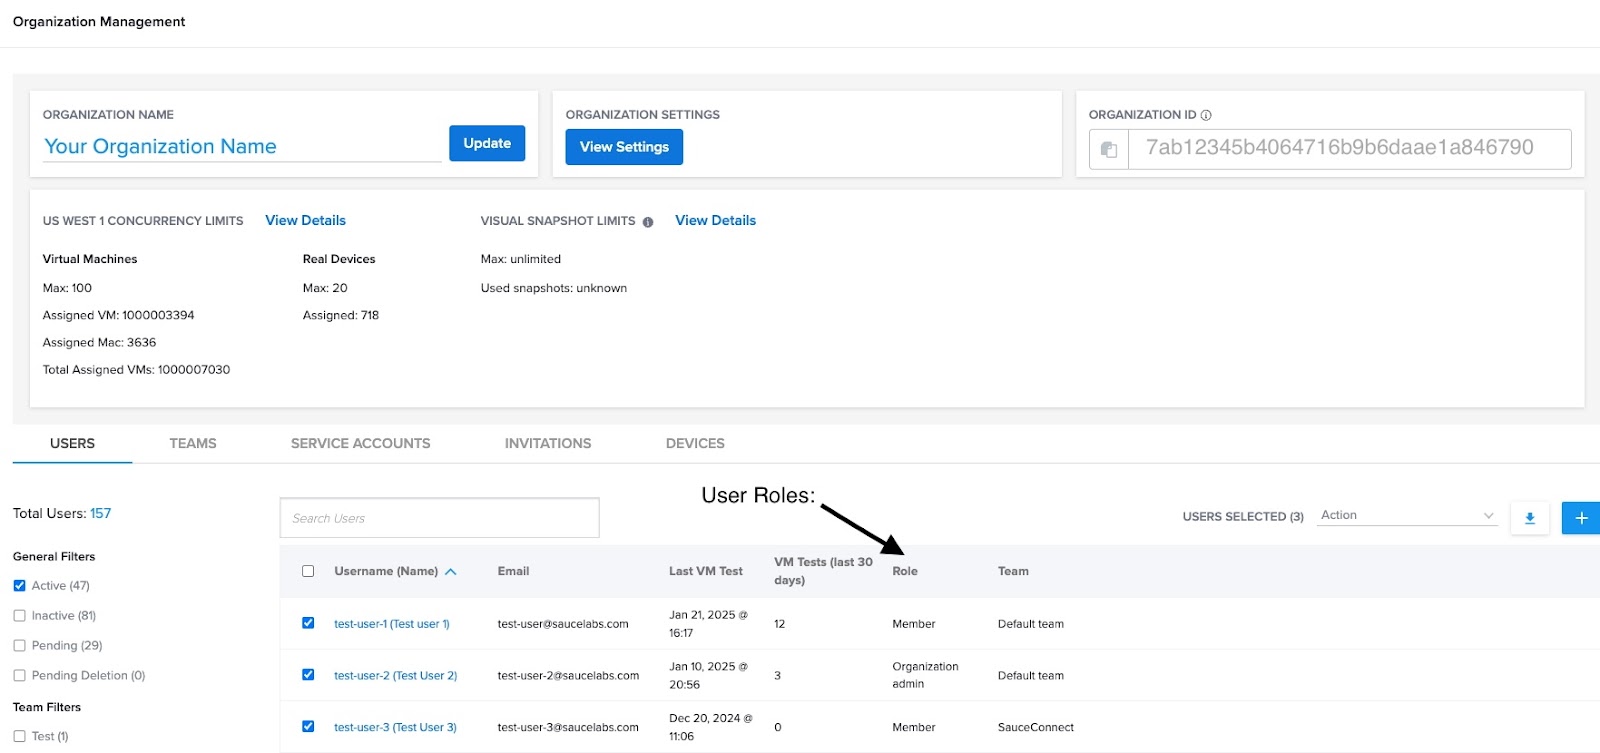Deselect the test-user-2 row checkbox
The image size is (1600, 753).
pyautogui.click(x=308, y=675)
